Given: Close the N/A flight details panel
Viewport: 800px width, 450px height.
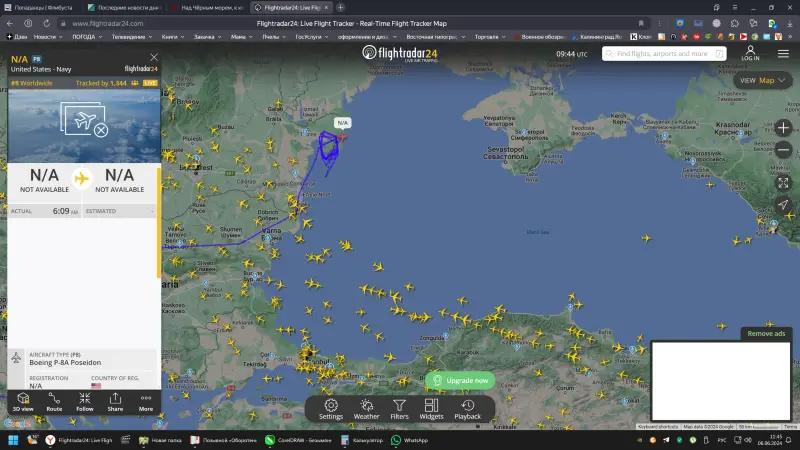Looking at the screenshot, I should coord(154,57).
